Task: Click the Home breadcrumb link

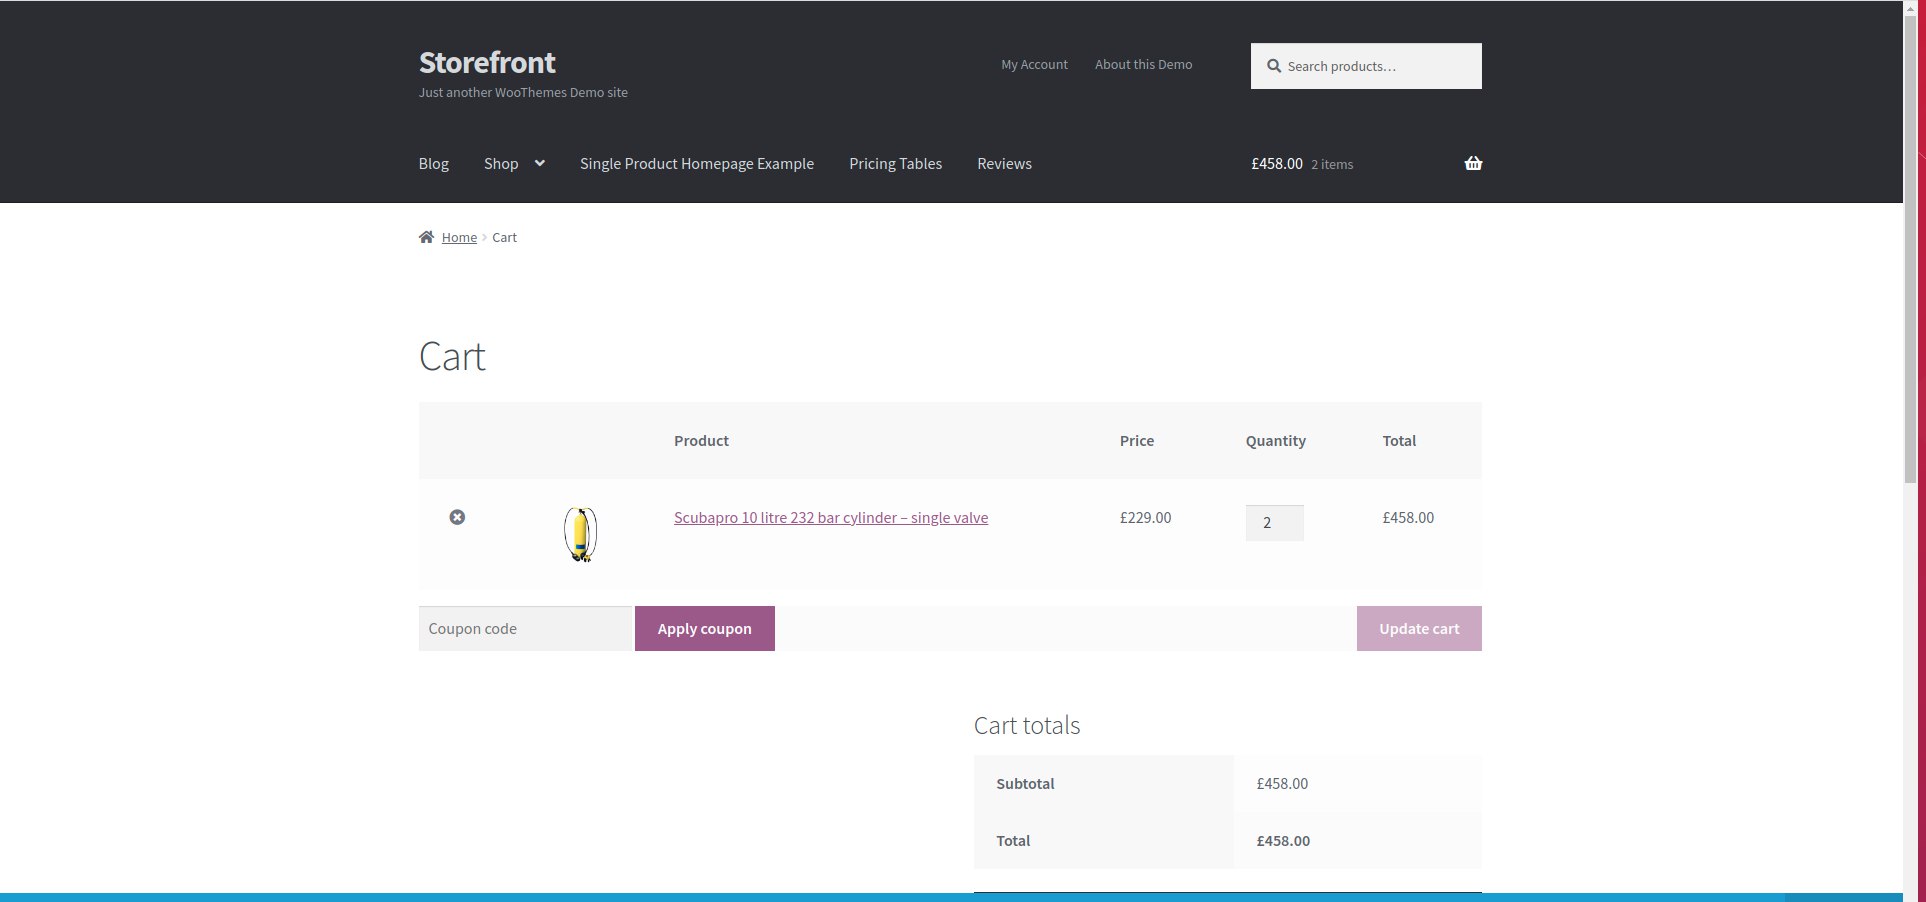Action: 459,238
